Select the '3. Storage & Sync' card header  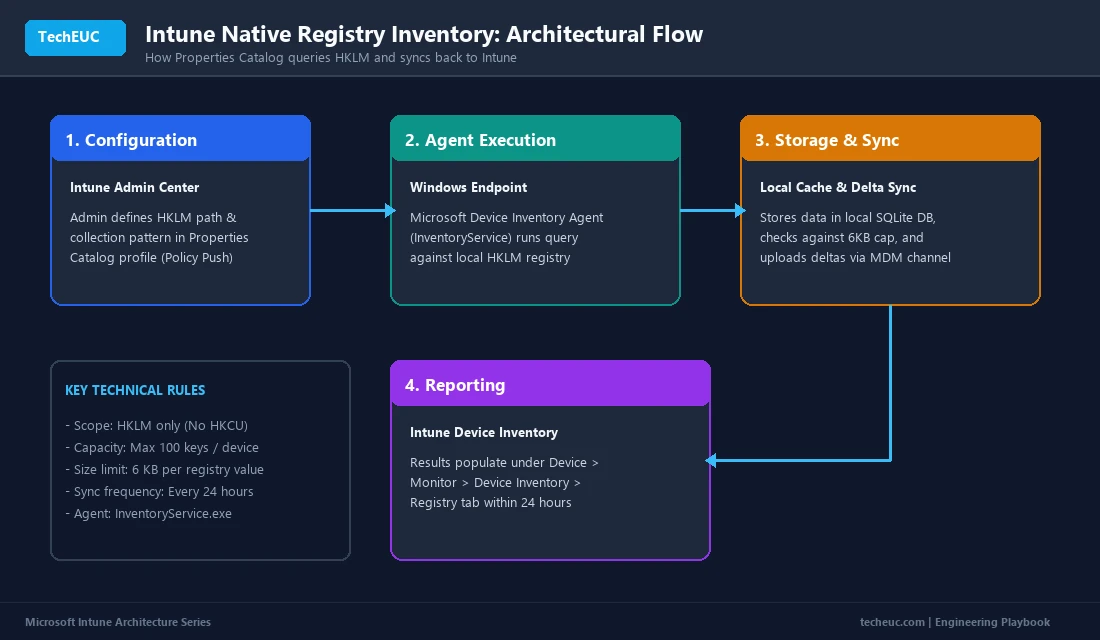point(890,139)
